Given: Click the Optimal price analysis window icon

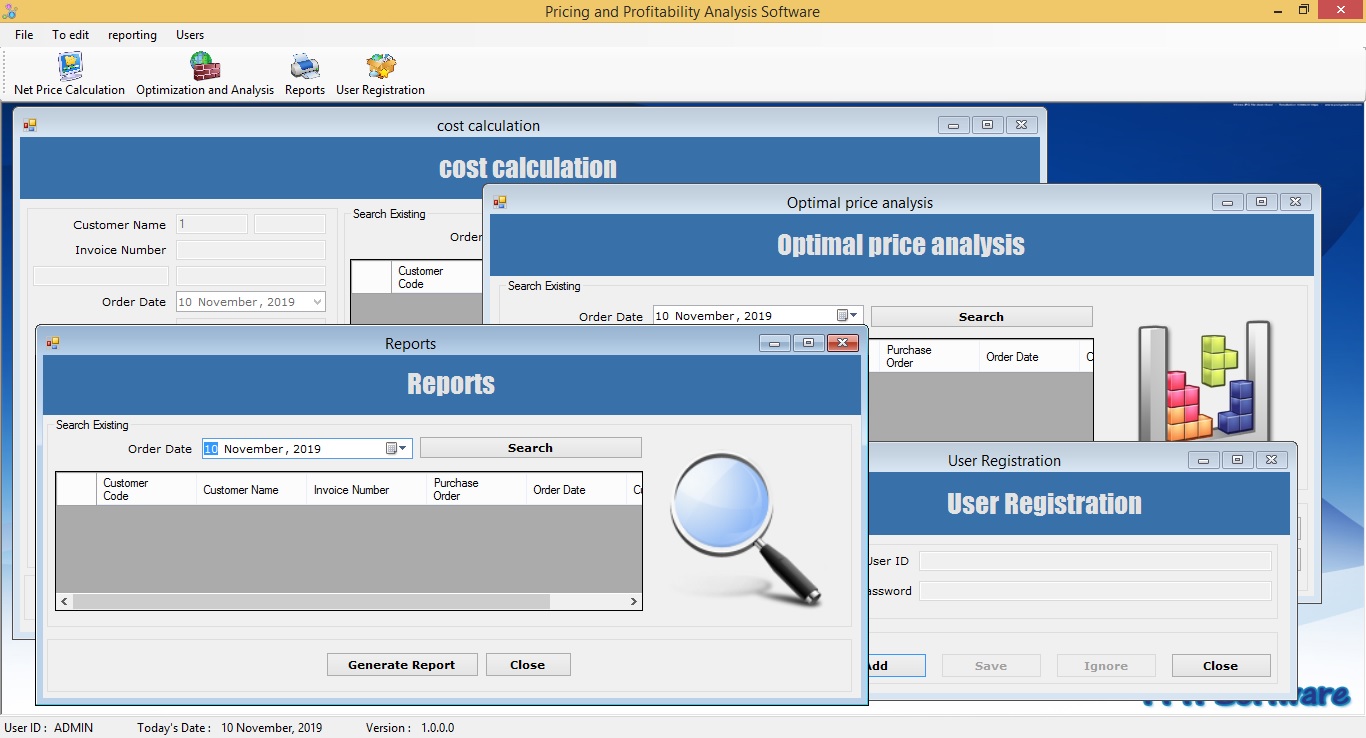Looking at the screenshot, I should pos(500,202).
